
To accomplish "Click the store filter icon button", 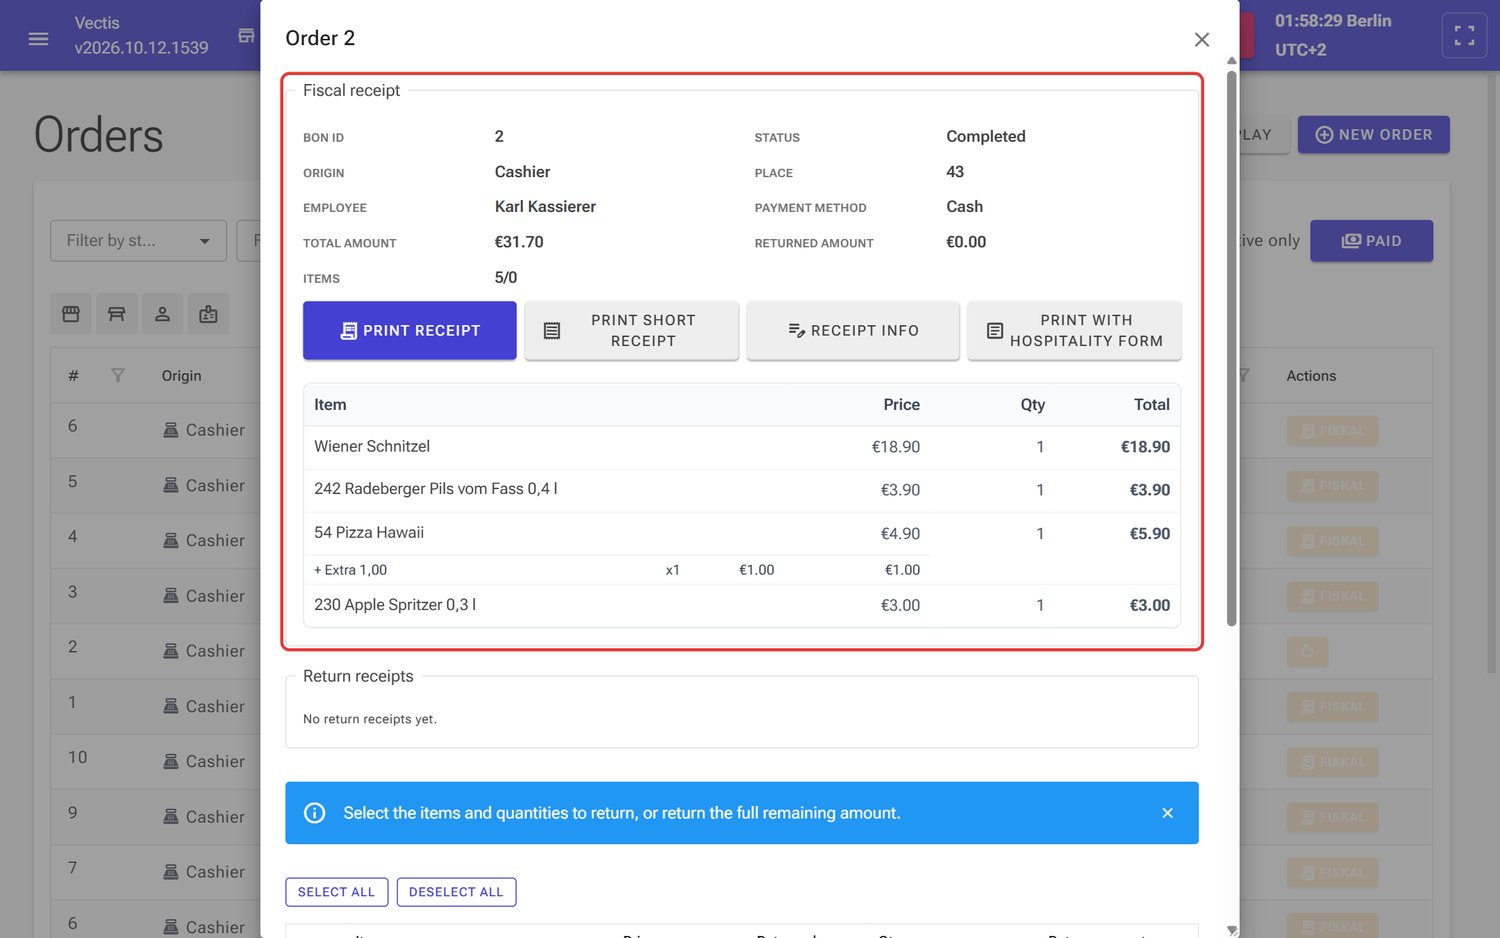I will (x=71, y=314).
